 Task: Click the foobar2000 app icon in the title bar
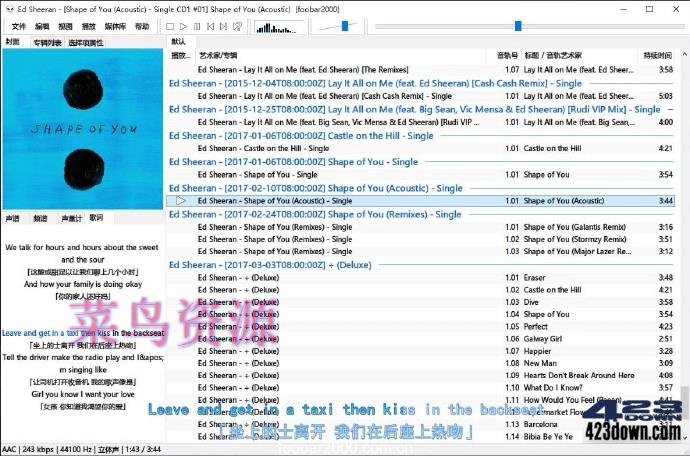(9, 9)
